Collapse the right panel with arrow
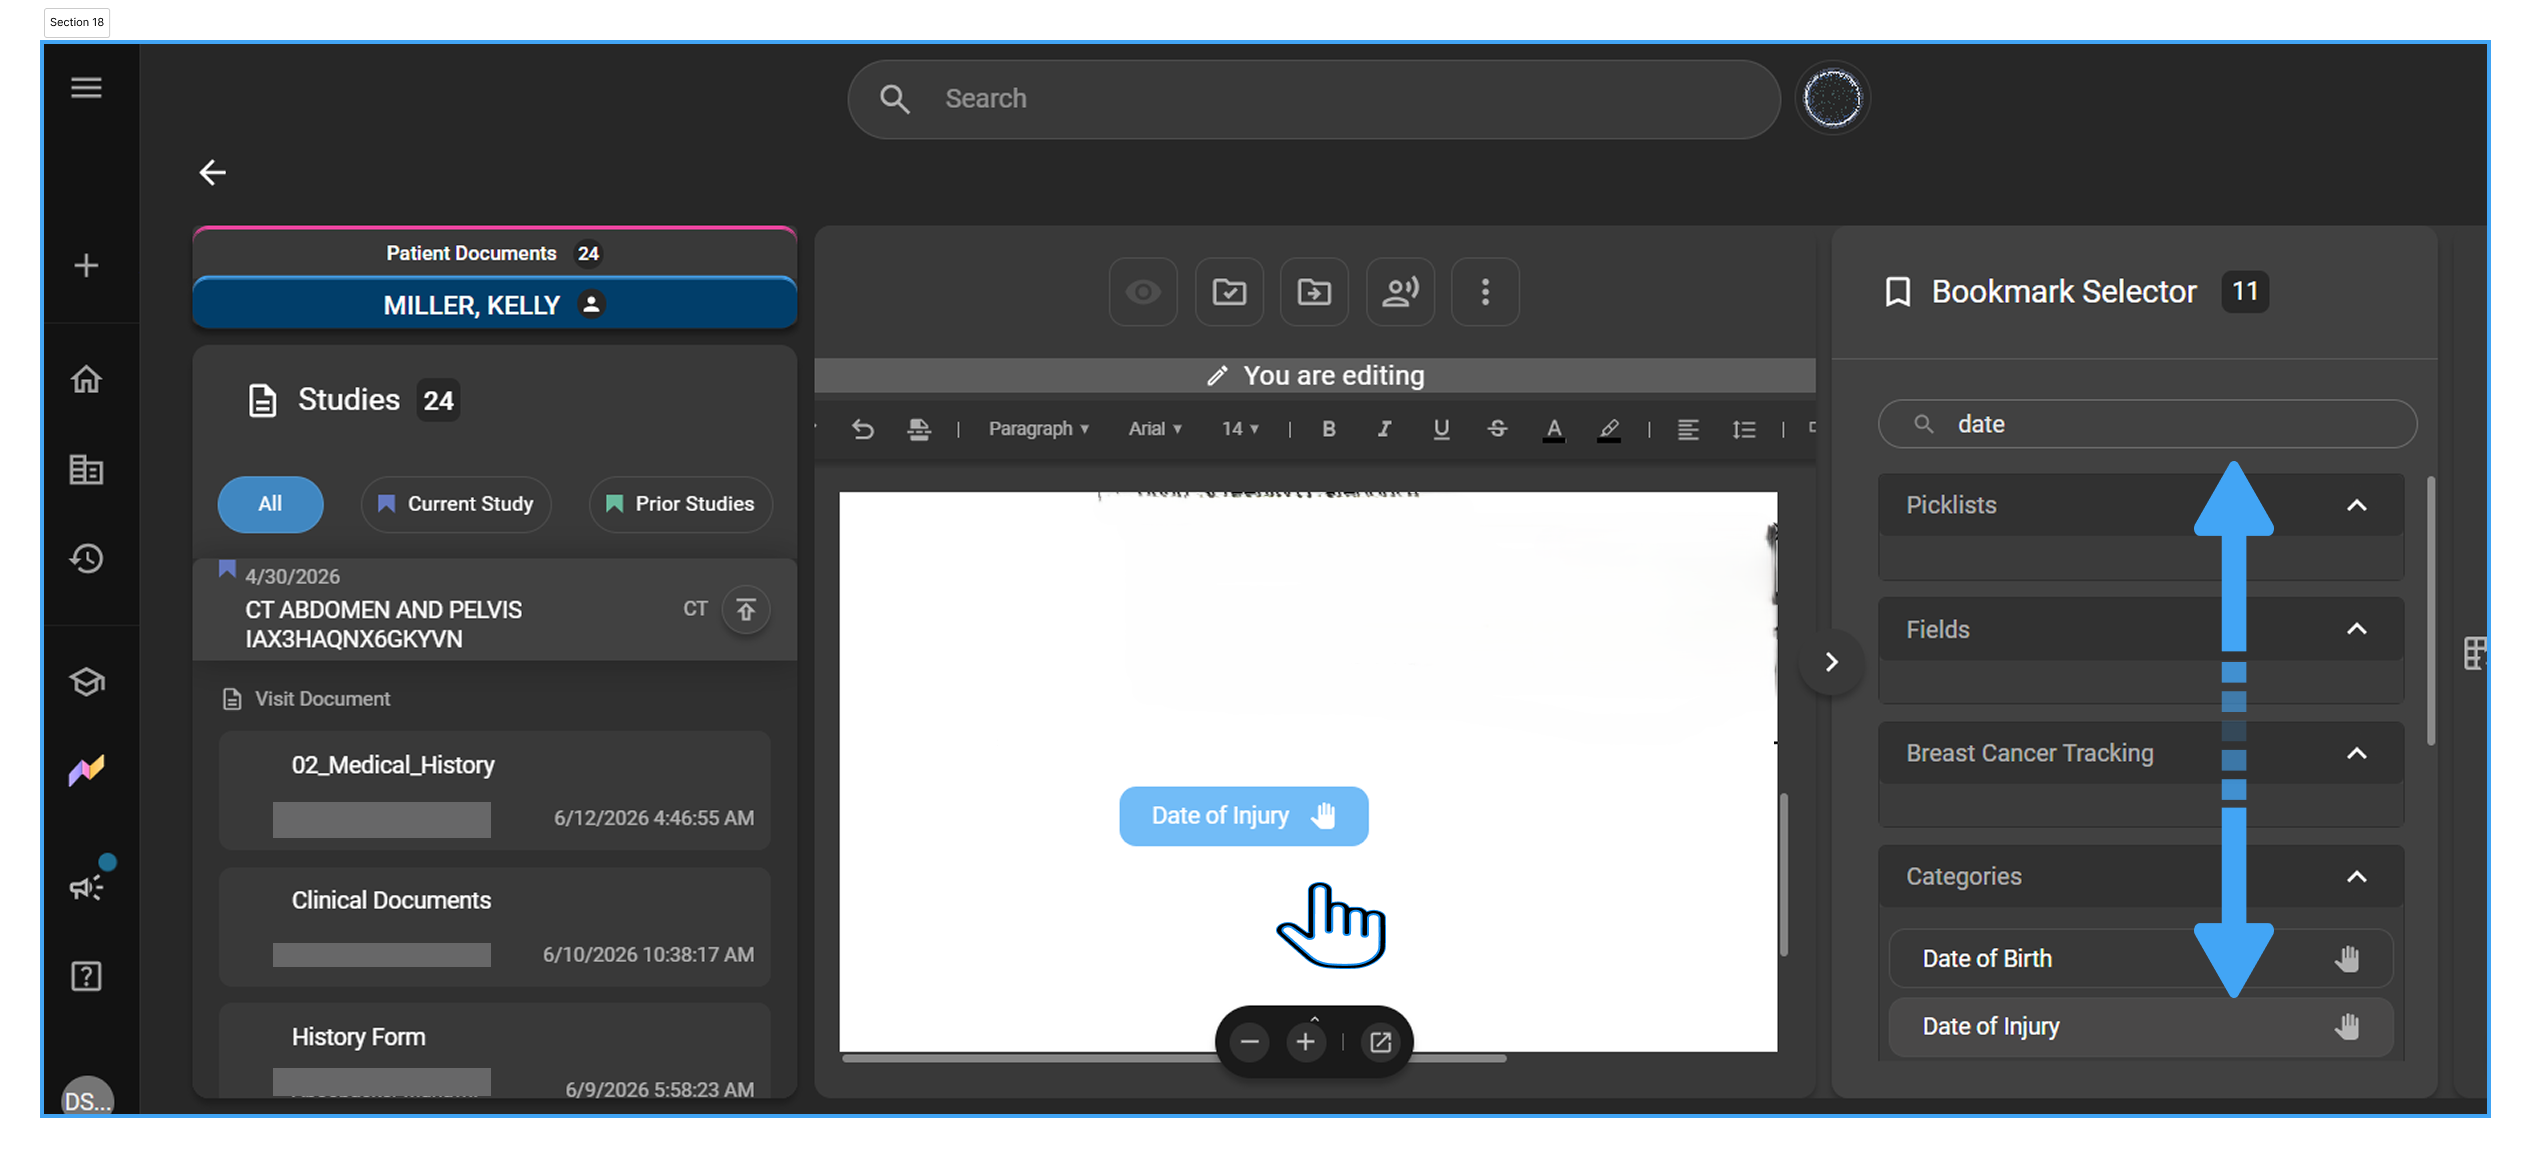Image resolution: width=2531 pixels, height=1158 pixels. coord(1831,662)
